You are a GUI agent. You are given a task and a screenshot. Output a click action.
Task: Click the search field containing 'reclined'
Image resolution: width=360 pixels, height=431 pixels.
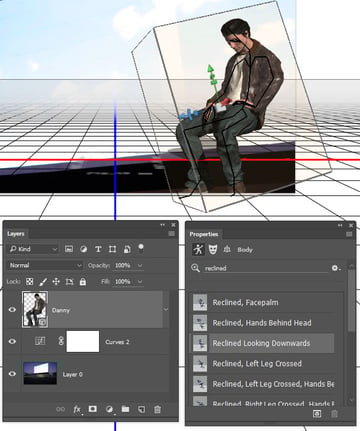pyautogui.click(x=266, y=268)
